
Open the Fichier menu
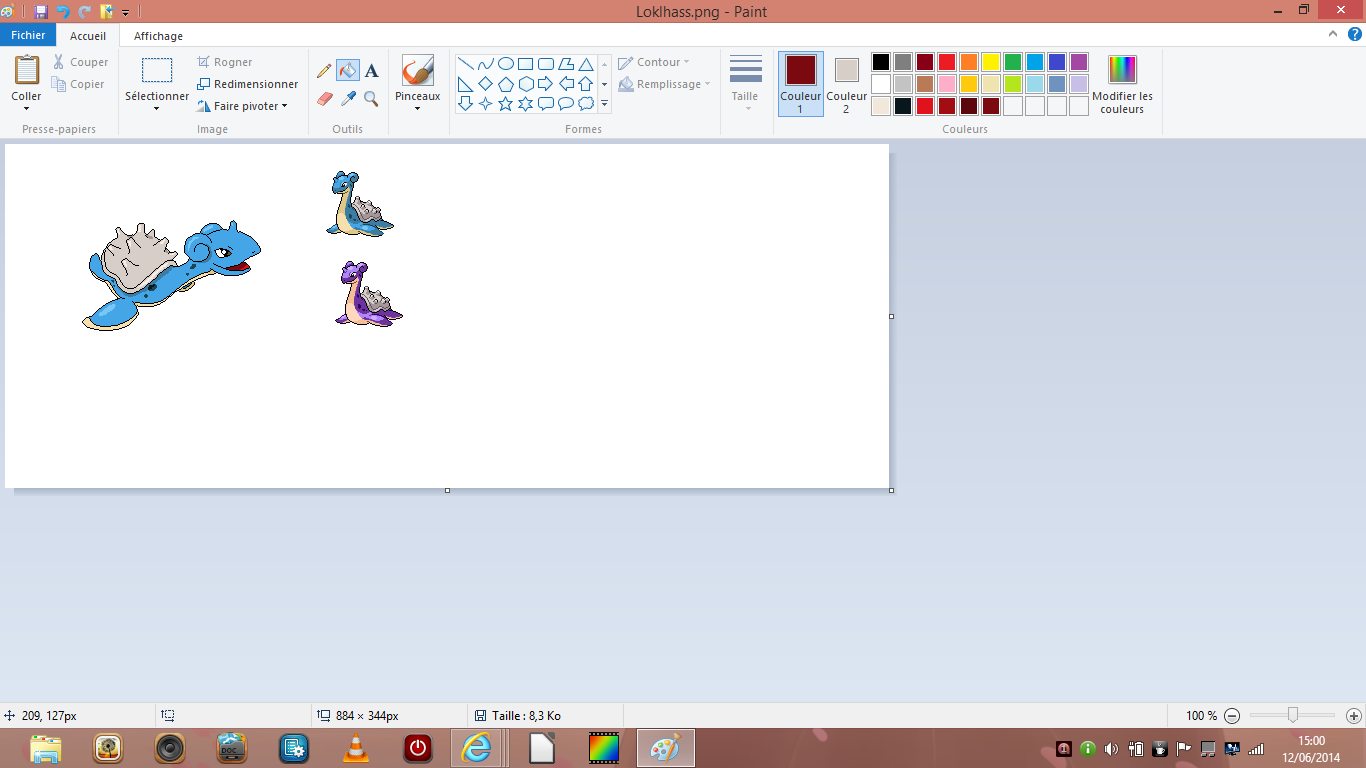(x=28, y=35)
